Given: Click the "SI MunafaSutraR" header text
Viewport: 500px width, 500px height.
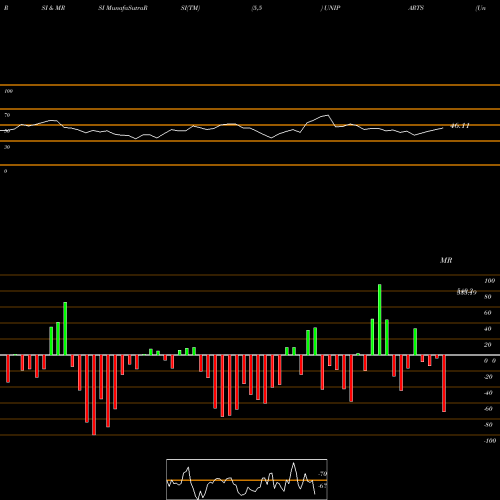Looking at the screenshot, I should [123, 8].
